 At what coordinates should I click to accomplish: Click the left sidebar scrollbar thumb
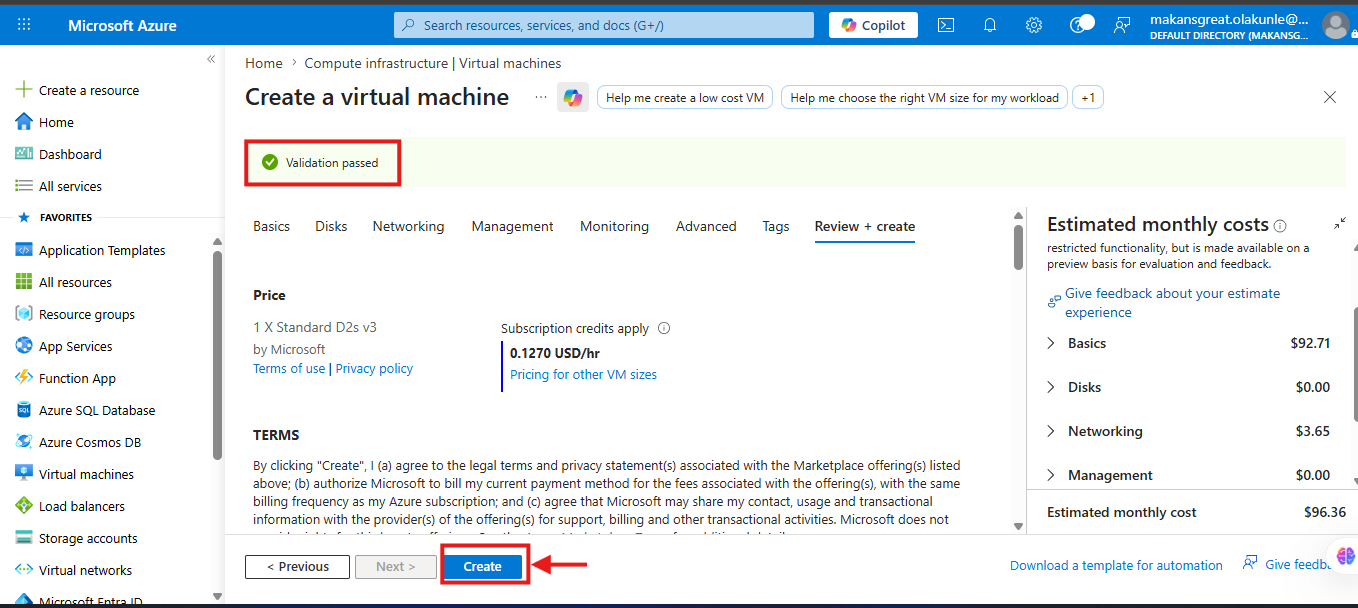point(218,355)
